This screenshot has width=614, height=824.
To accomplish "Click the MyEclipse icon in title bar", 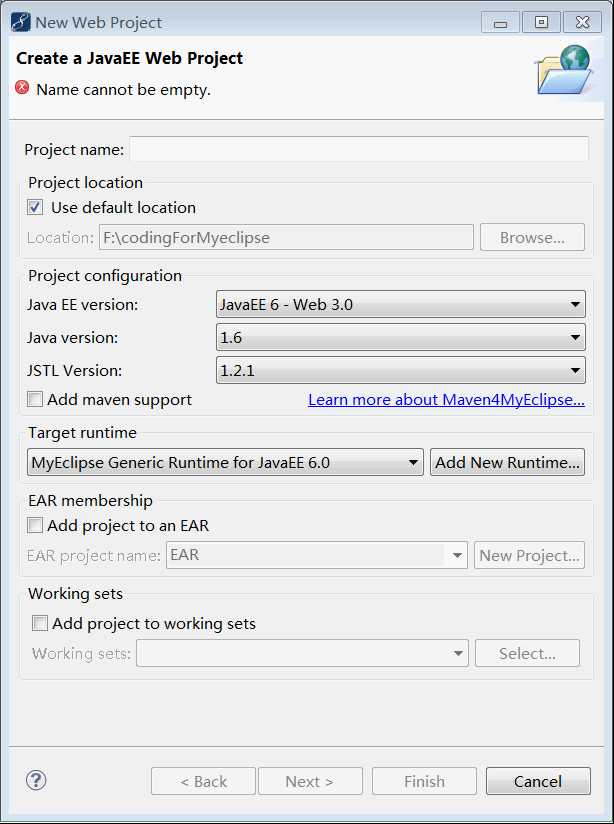I will point(21,23).
